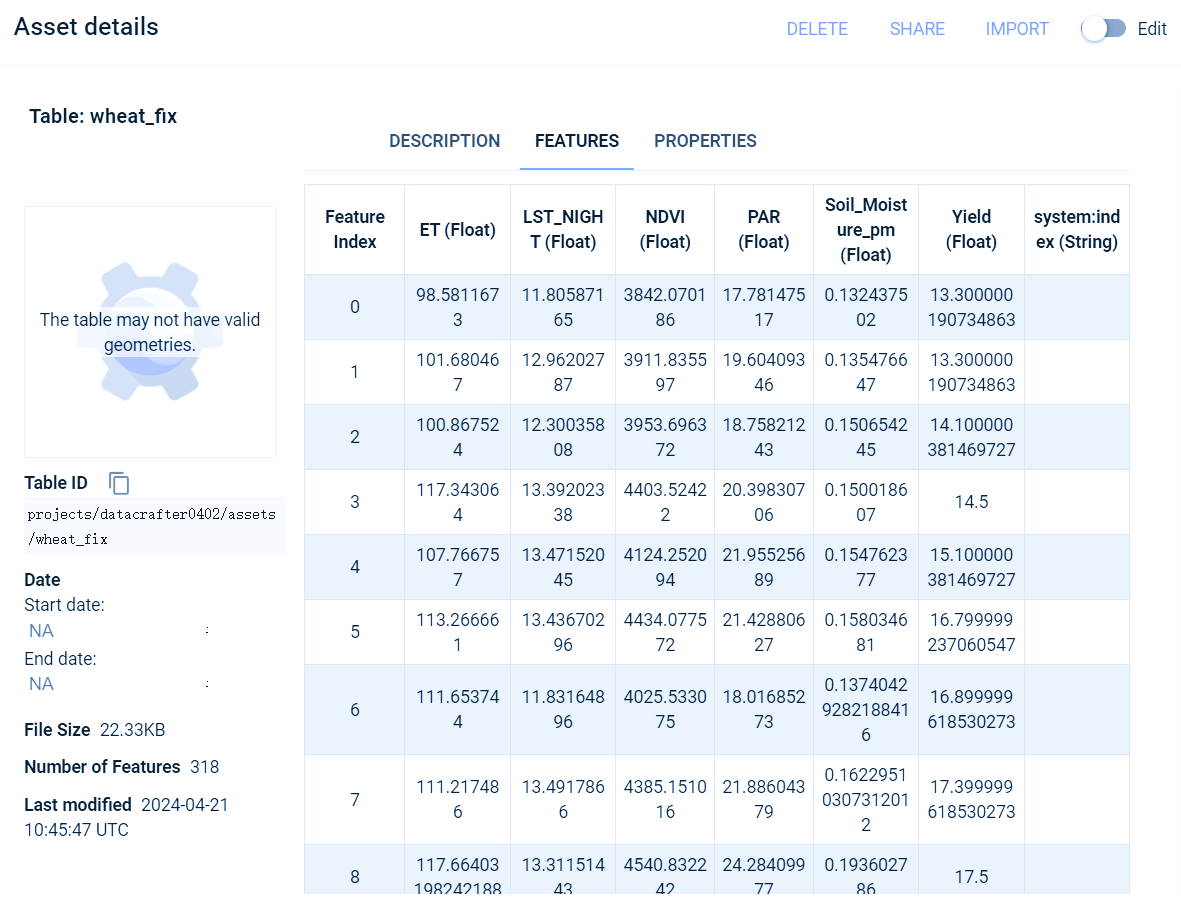Screen dimensions: 1181x907
Task: Select the FEATURES tab
Action: pyautogui.click(x=576, y=141)
